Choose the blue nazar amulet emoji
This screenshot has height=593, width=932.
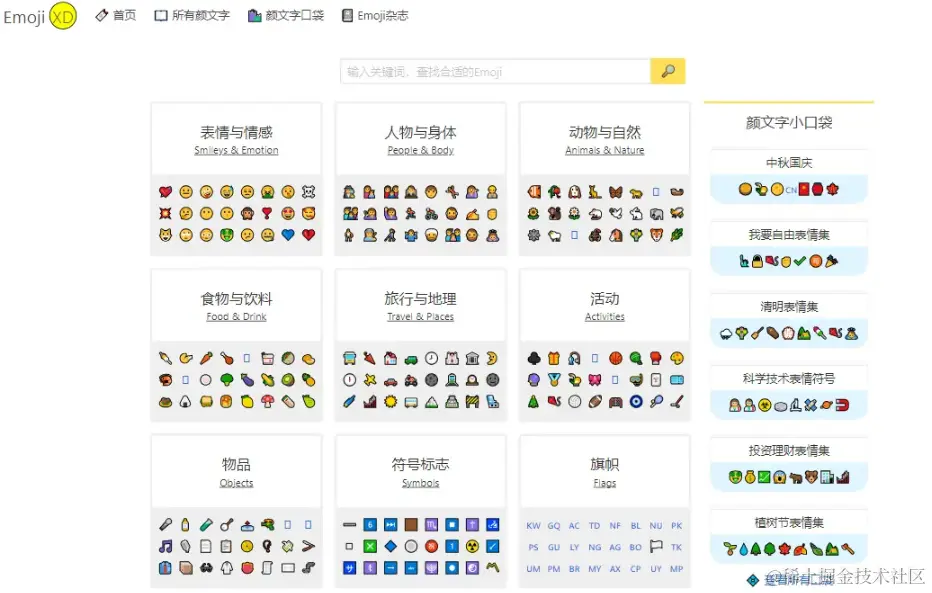click(636, 402)
